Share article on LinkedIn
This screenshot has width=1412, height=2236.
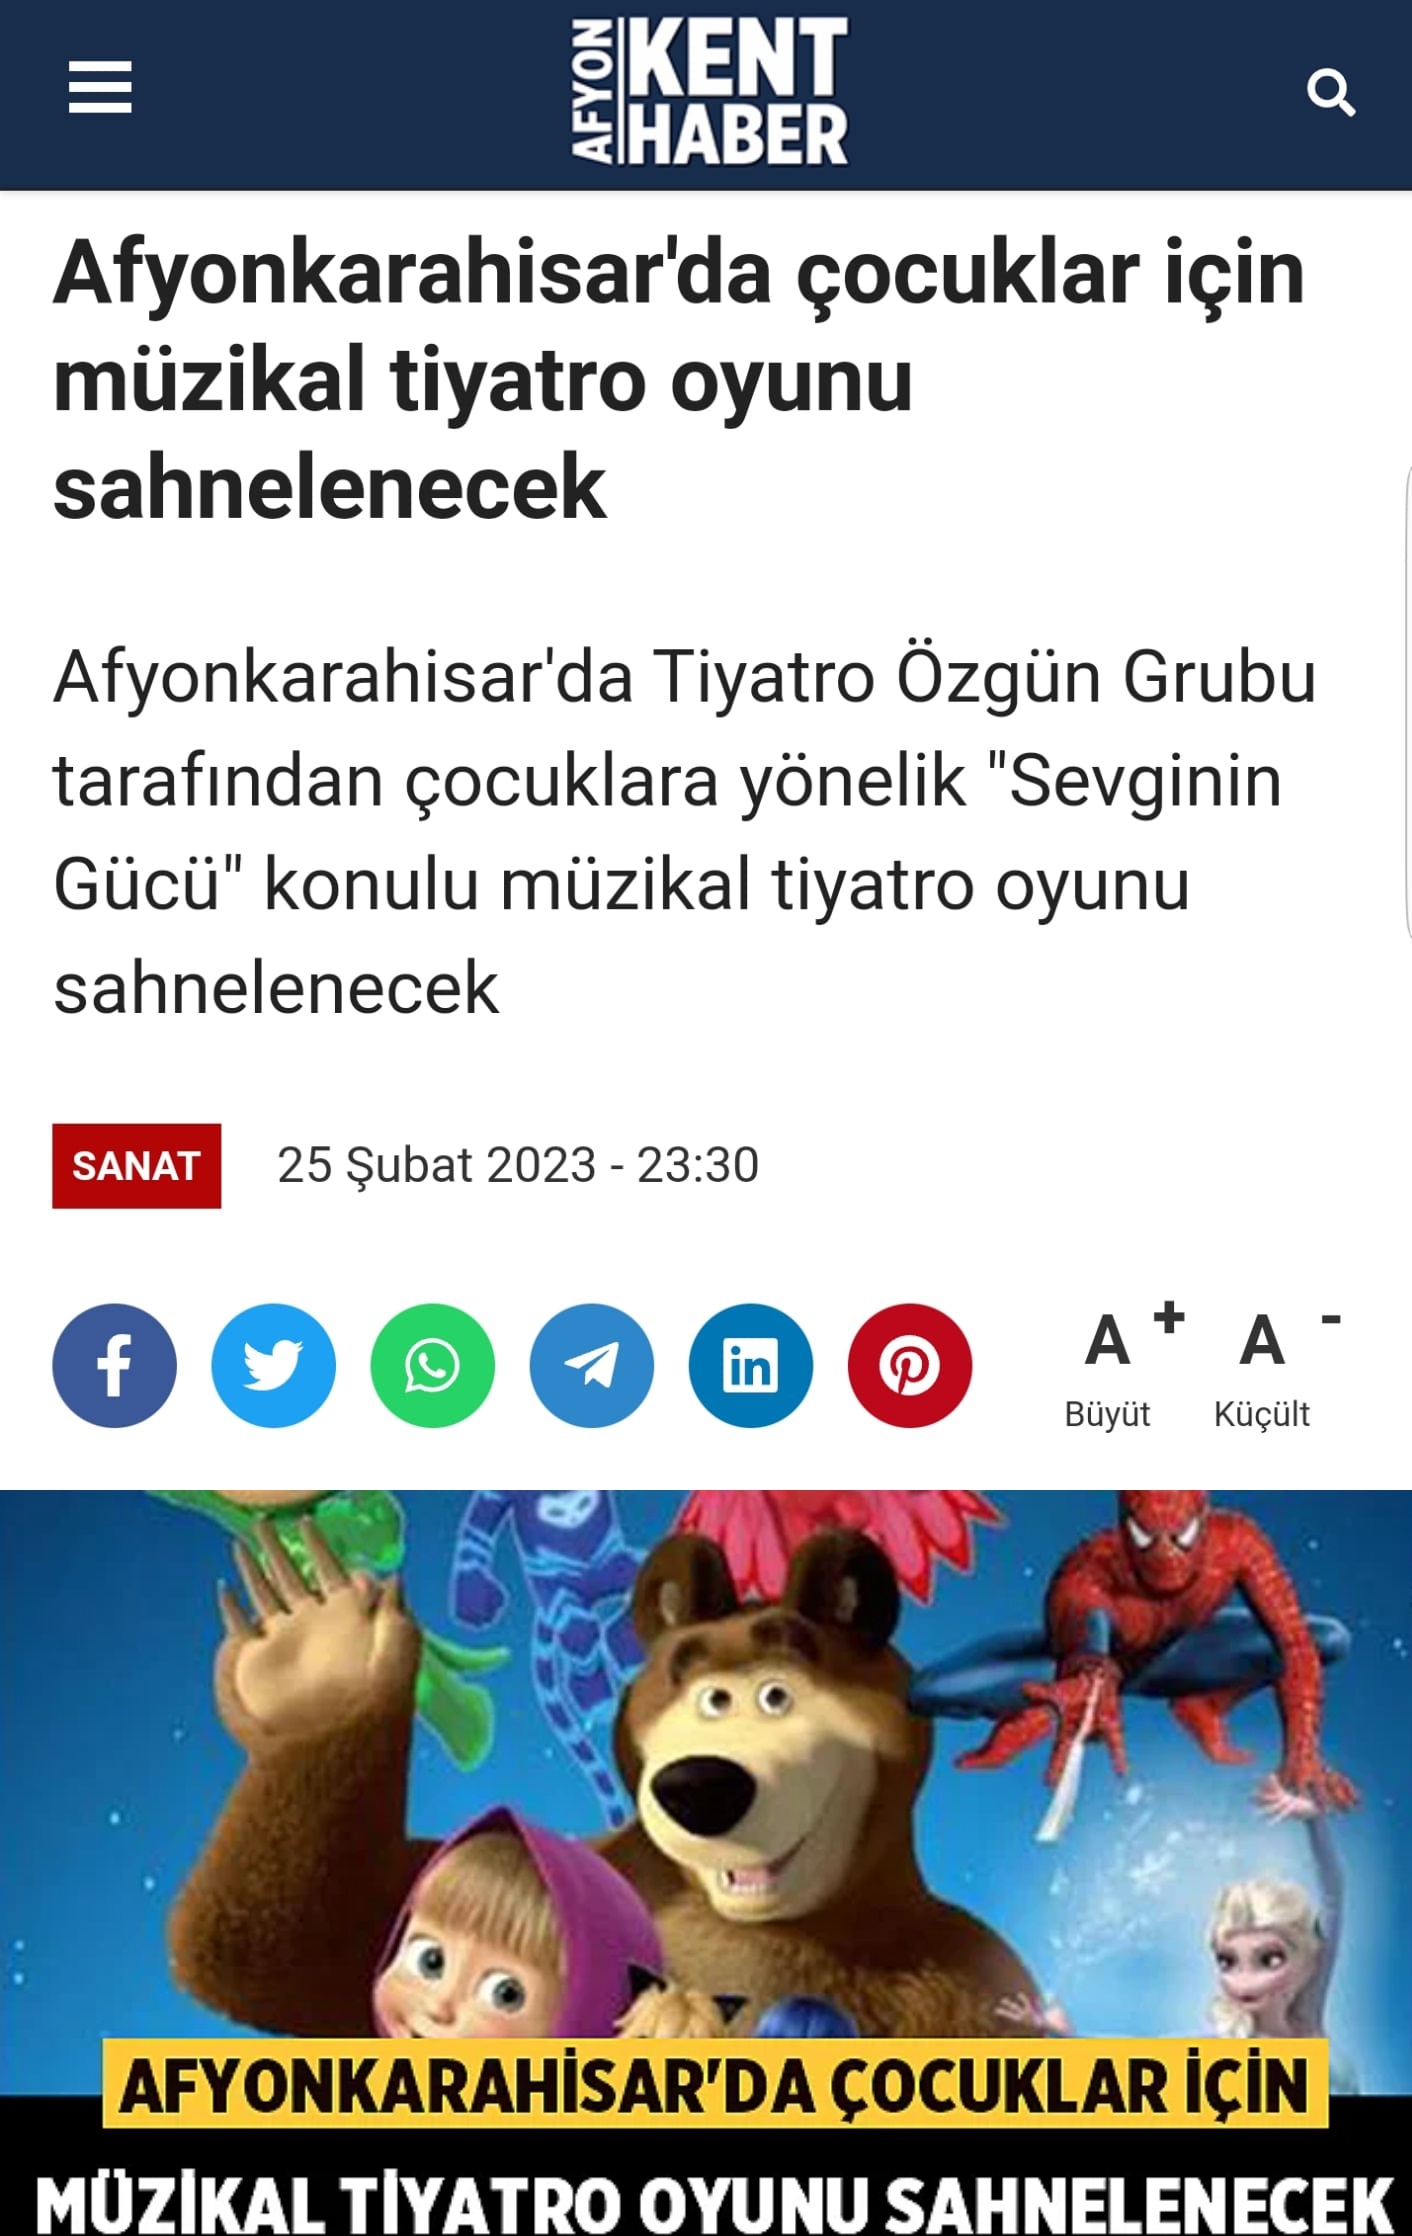(x=750, y=1365)
